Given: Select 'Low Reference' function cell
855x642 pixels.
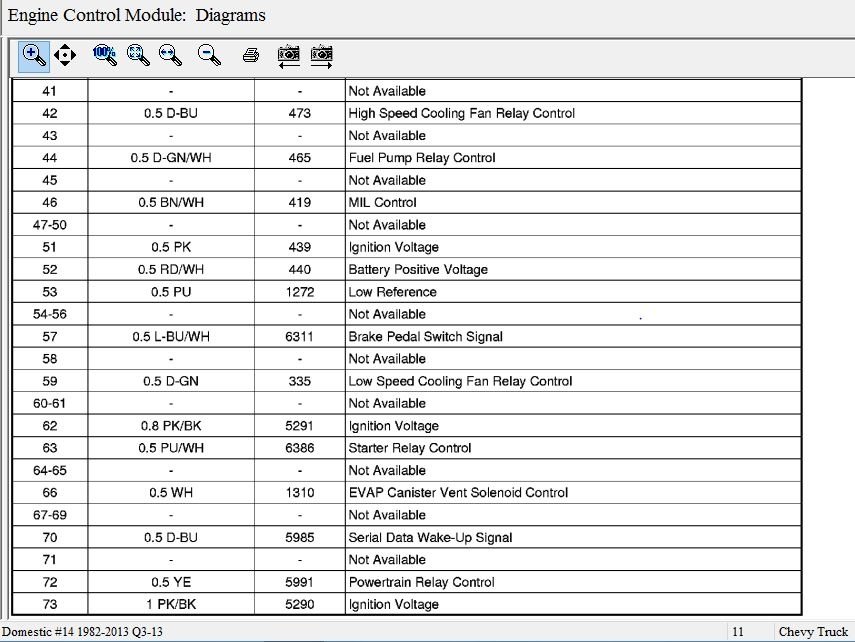Looking at the screenshot, I should [x=573, y=292].
